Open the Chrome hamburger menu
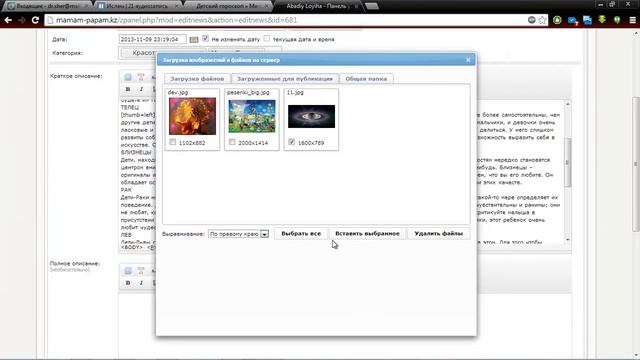Image resolution: width=640 pixels, height=360 pixels. click(632, 20)
